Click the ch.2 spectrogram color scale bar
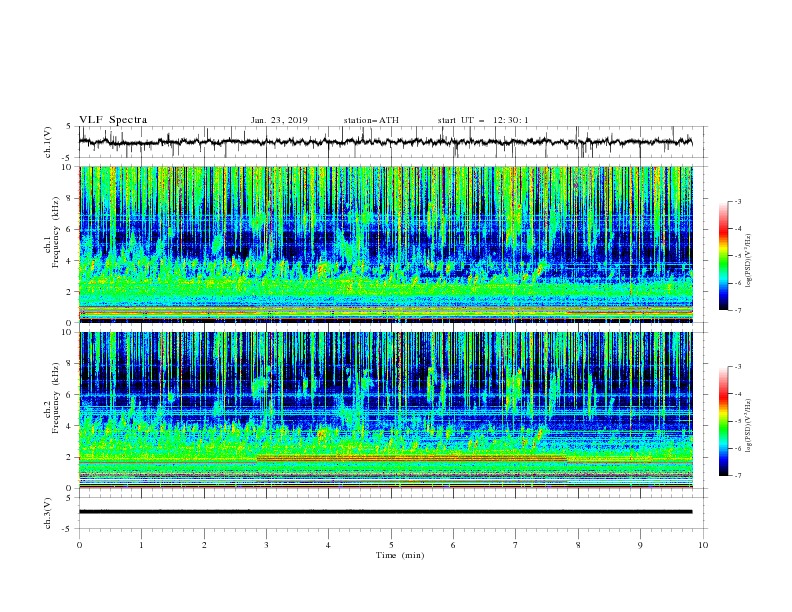Screen dimensions: 792x612 (724, 421)
